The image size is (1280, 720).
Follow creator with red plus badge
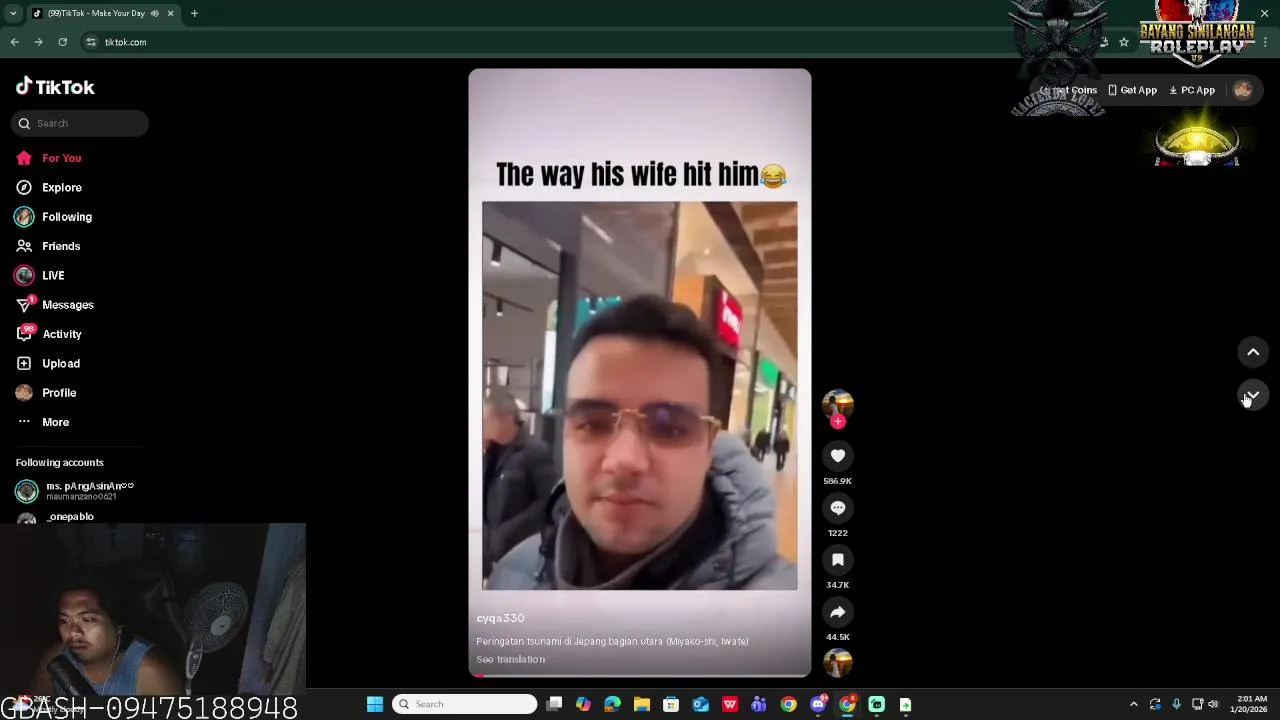[x=838, y=422]
